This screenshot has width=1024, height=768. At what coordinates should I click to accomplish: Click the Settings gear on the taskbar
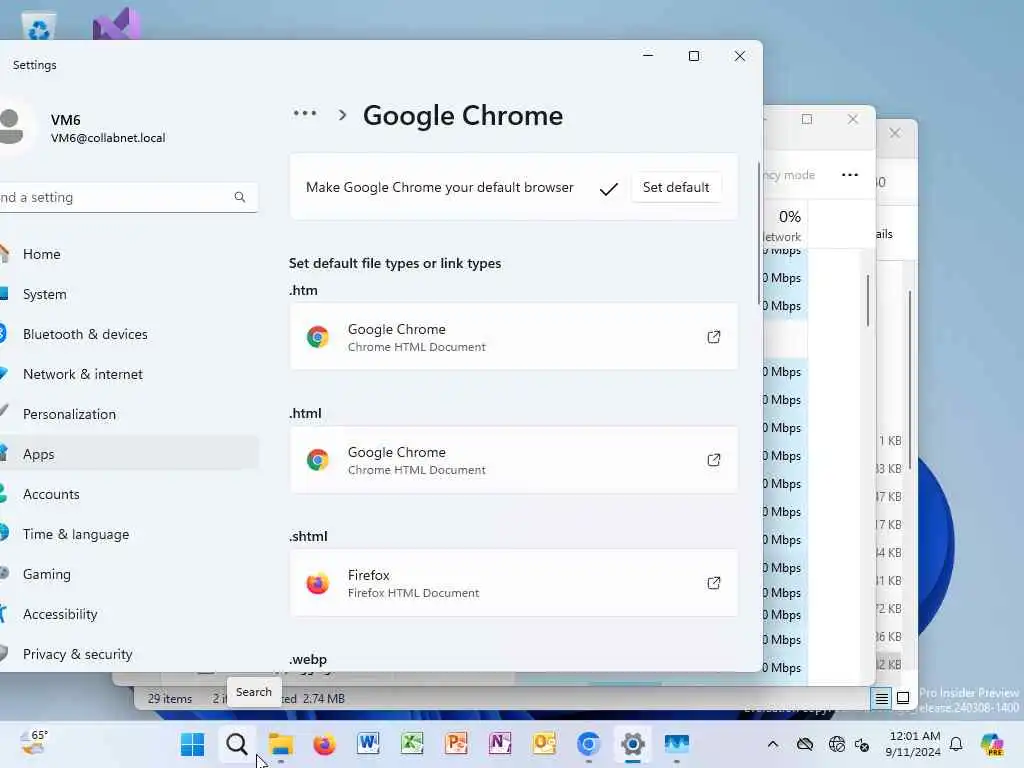(x=632, y=744)
